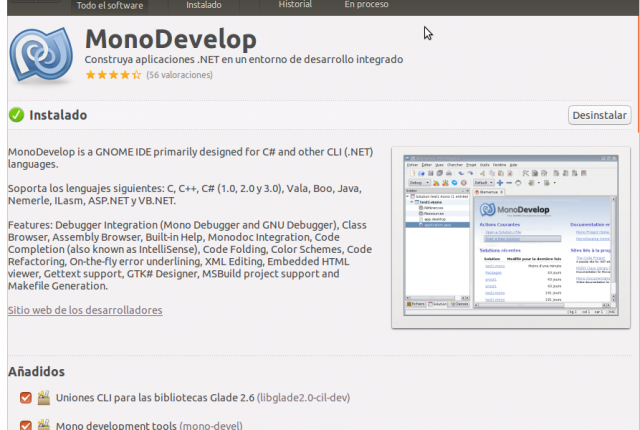This screenshot has width=640, height=430.
Task: Uncheck the libglade2.0-cil-dev add-on checkbox
Action: [26, 398]
